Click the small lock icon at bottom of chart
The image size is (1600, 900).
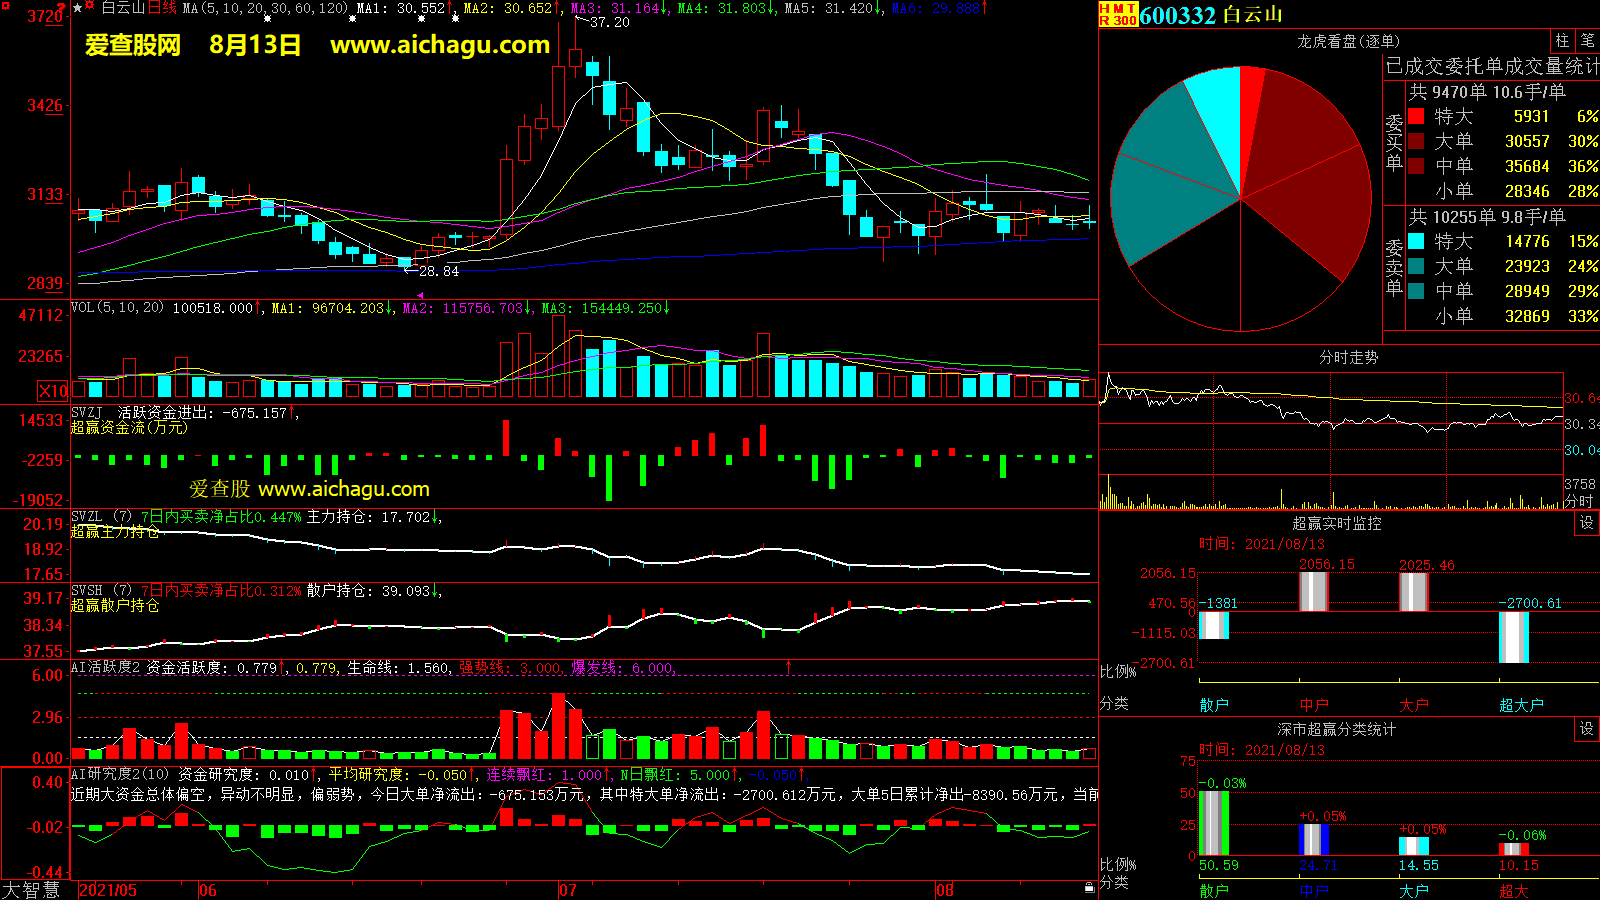1089,887
